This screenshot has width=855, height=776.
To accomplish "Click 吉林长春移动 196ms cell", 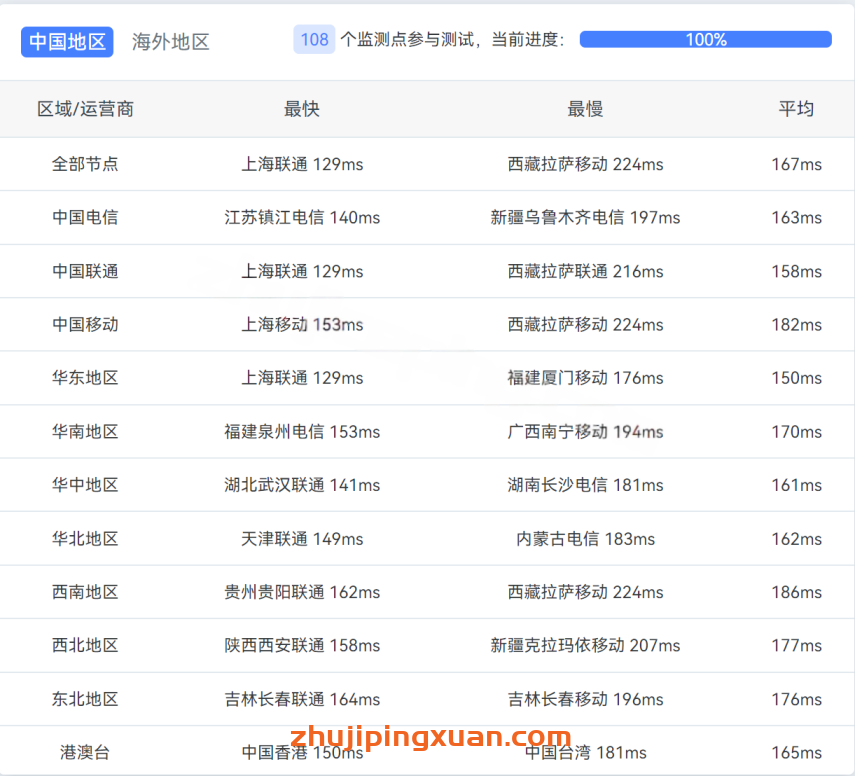I will 585,699.
